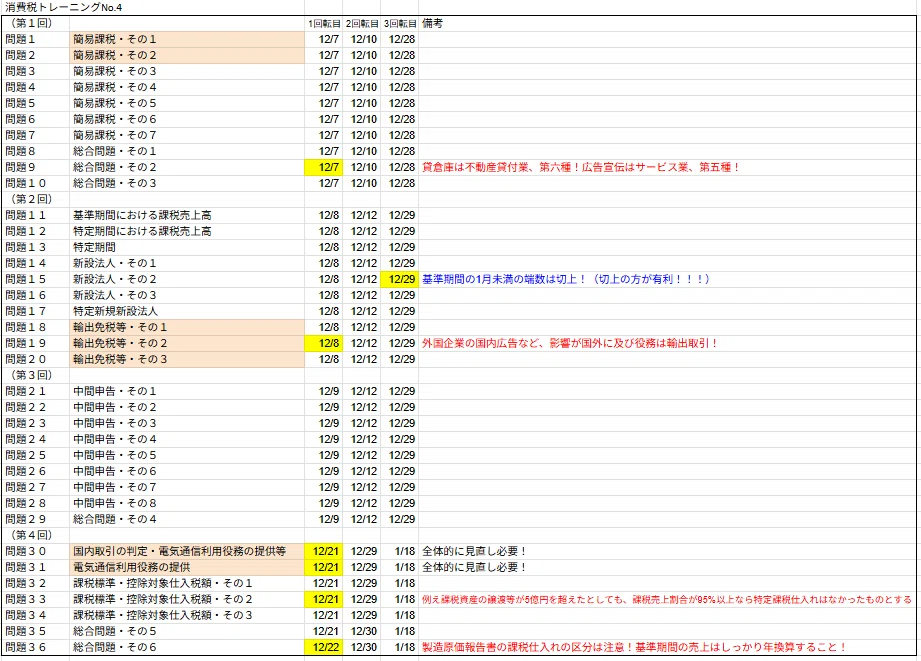Select the 12/28 cell in 問題3 row
The image size is (921, 661).
399,71
